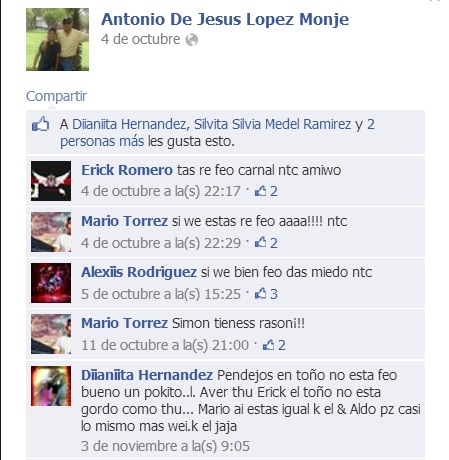449x460 pixels.
Task: Open Antonio De Jesus Lopez Monje's profile photo
Action: coord(57,39)
